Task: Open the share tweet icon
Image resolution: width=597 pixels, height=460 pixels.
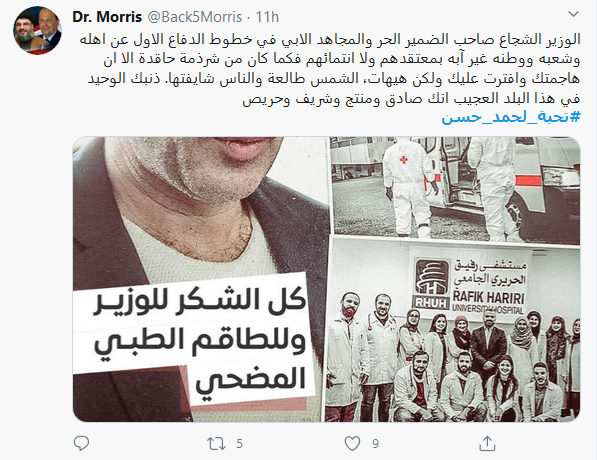Action: pyautogui.click(x=487, y=444)
